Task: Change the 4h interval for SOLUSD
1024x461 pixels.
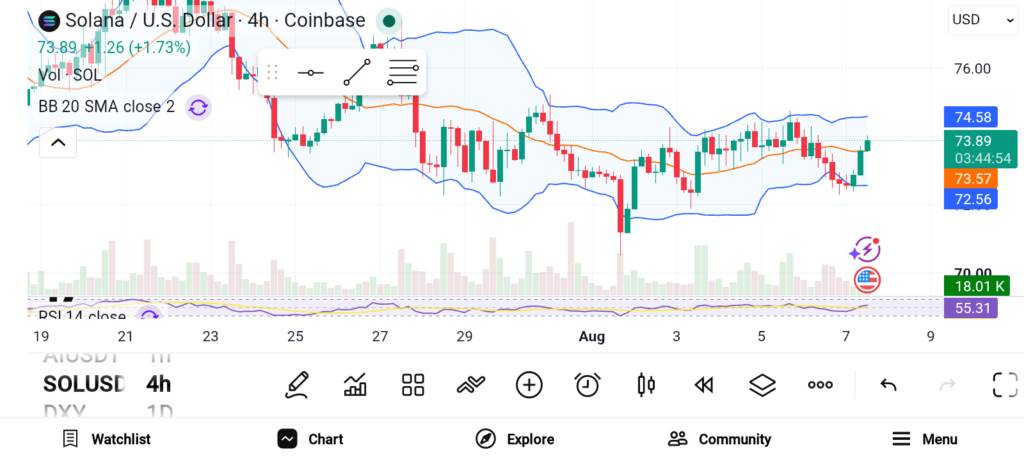Action: (x=159, y=384)
